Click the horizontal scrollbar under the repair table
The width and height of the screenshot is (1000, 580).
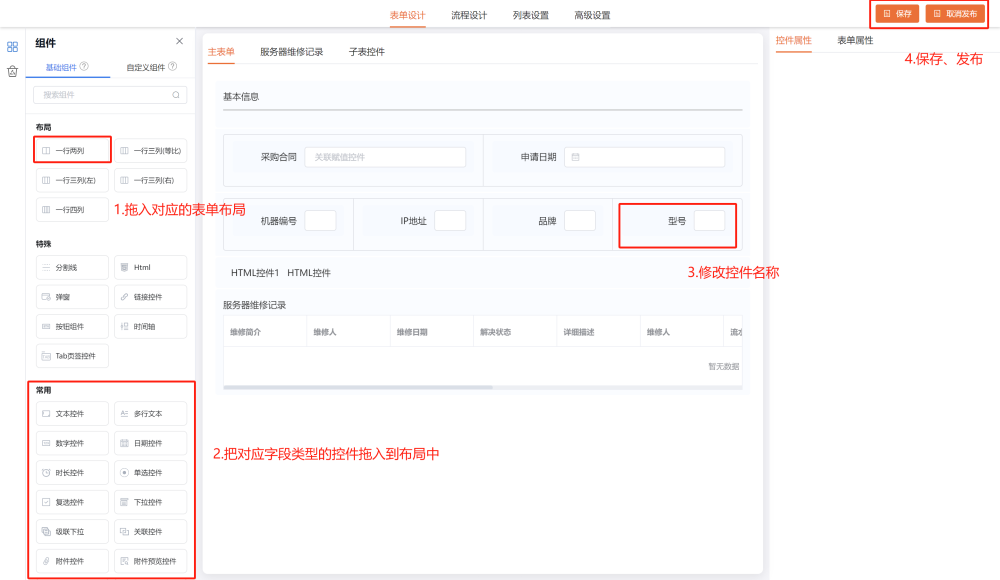[x=358, y=386]
